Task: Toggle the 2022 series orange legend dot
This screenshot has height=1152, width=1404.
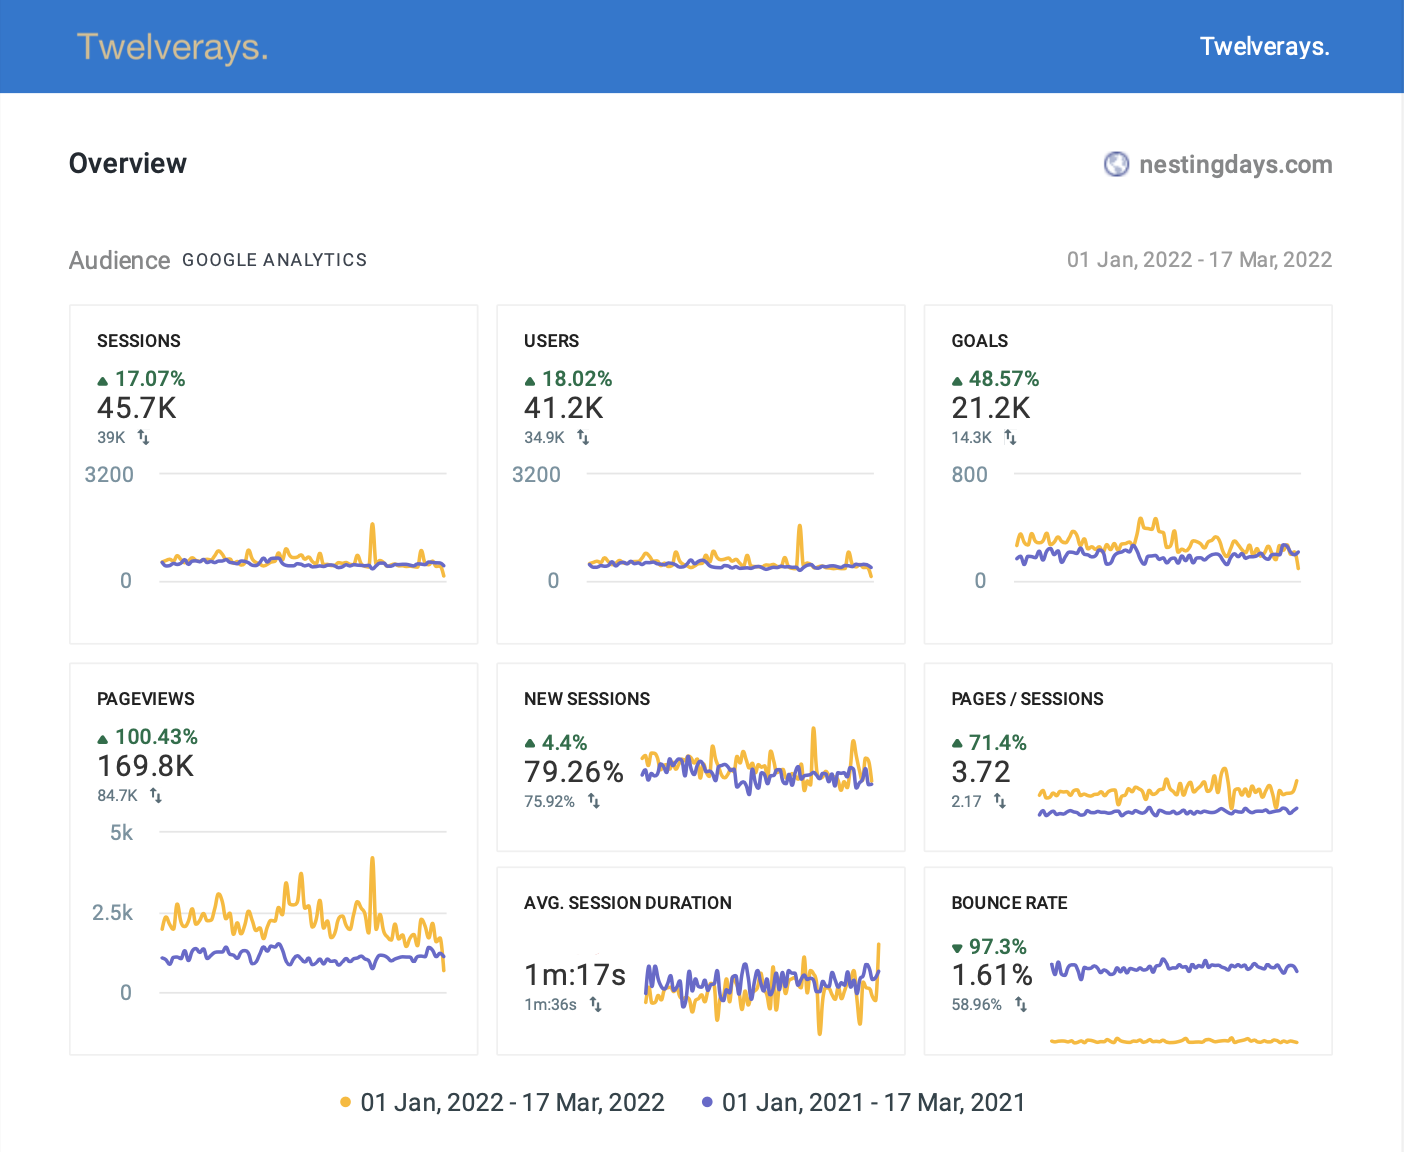Action: [345, 1102]
